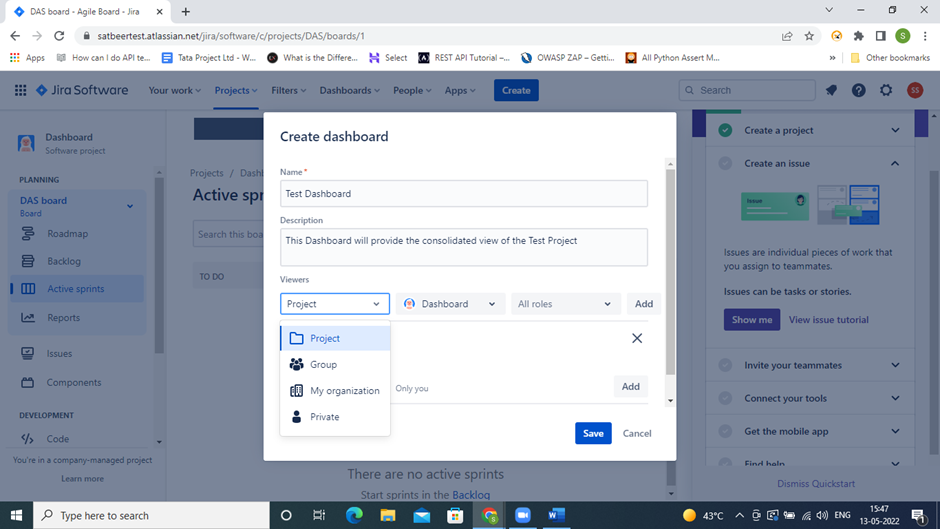Image resolution: width=940 pixels, height=529 pixels.
Task: Expand the All roles dropdown
Action: coord(565,304)
